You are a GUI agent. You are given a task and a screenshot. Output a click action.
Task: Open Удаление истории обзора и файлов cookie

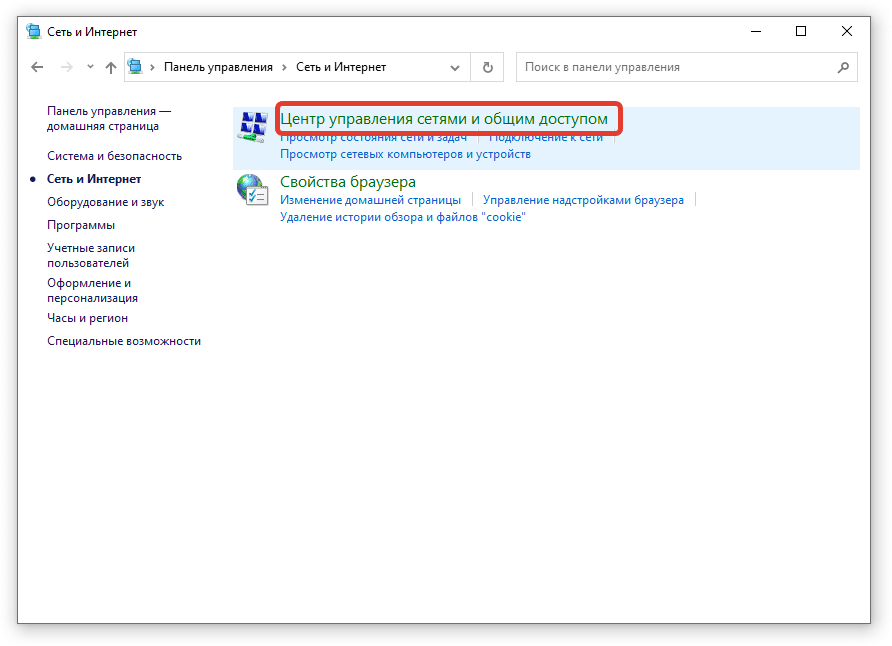403,217
